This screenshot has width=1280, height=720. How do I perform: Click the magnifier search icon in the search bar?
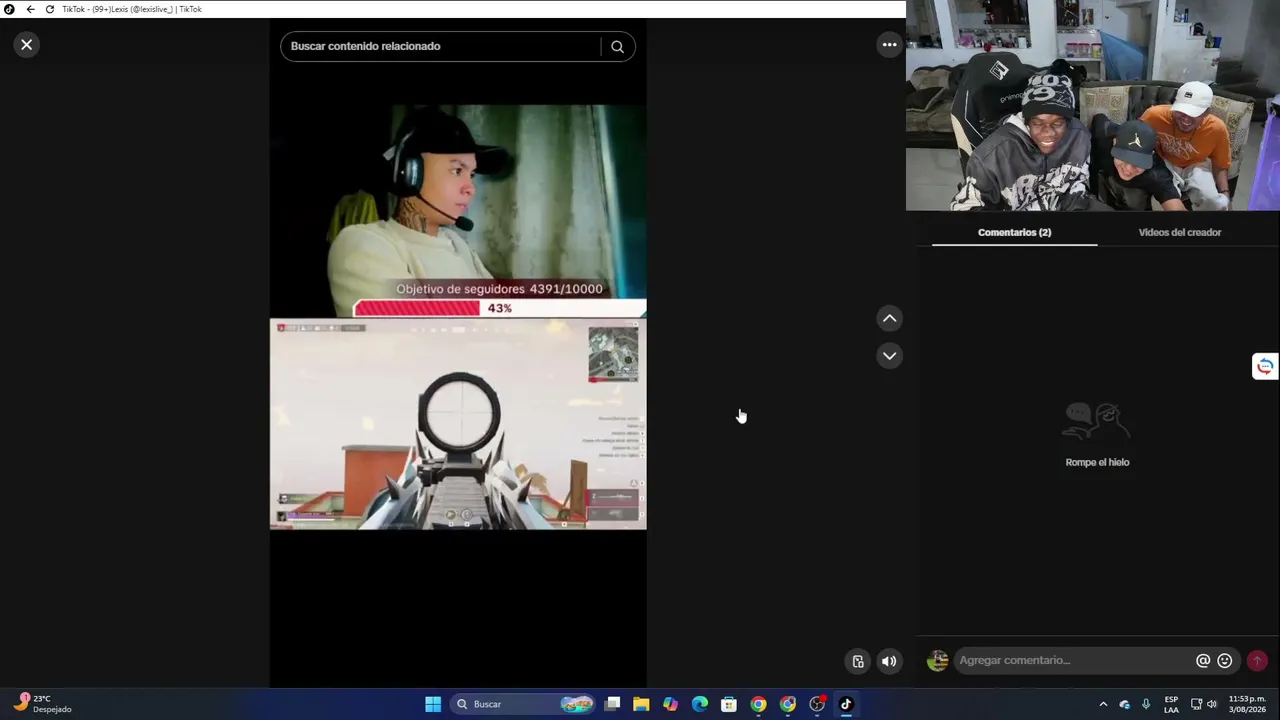point(617,46)
